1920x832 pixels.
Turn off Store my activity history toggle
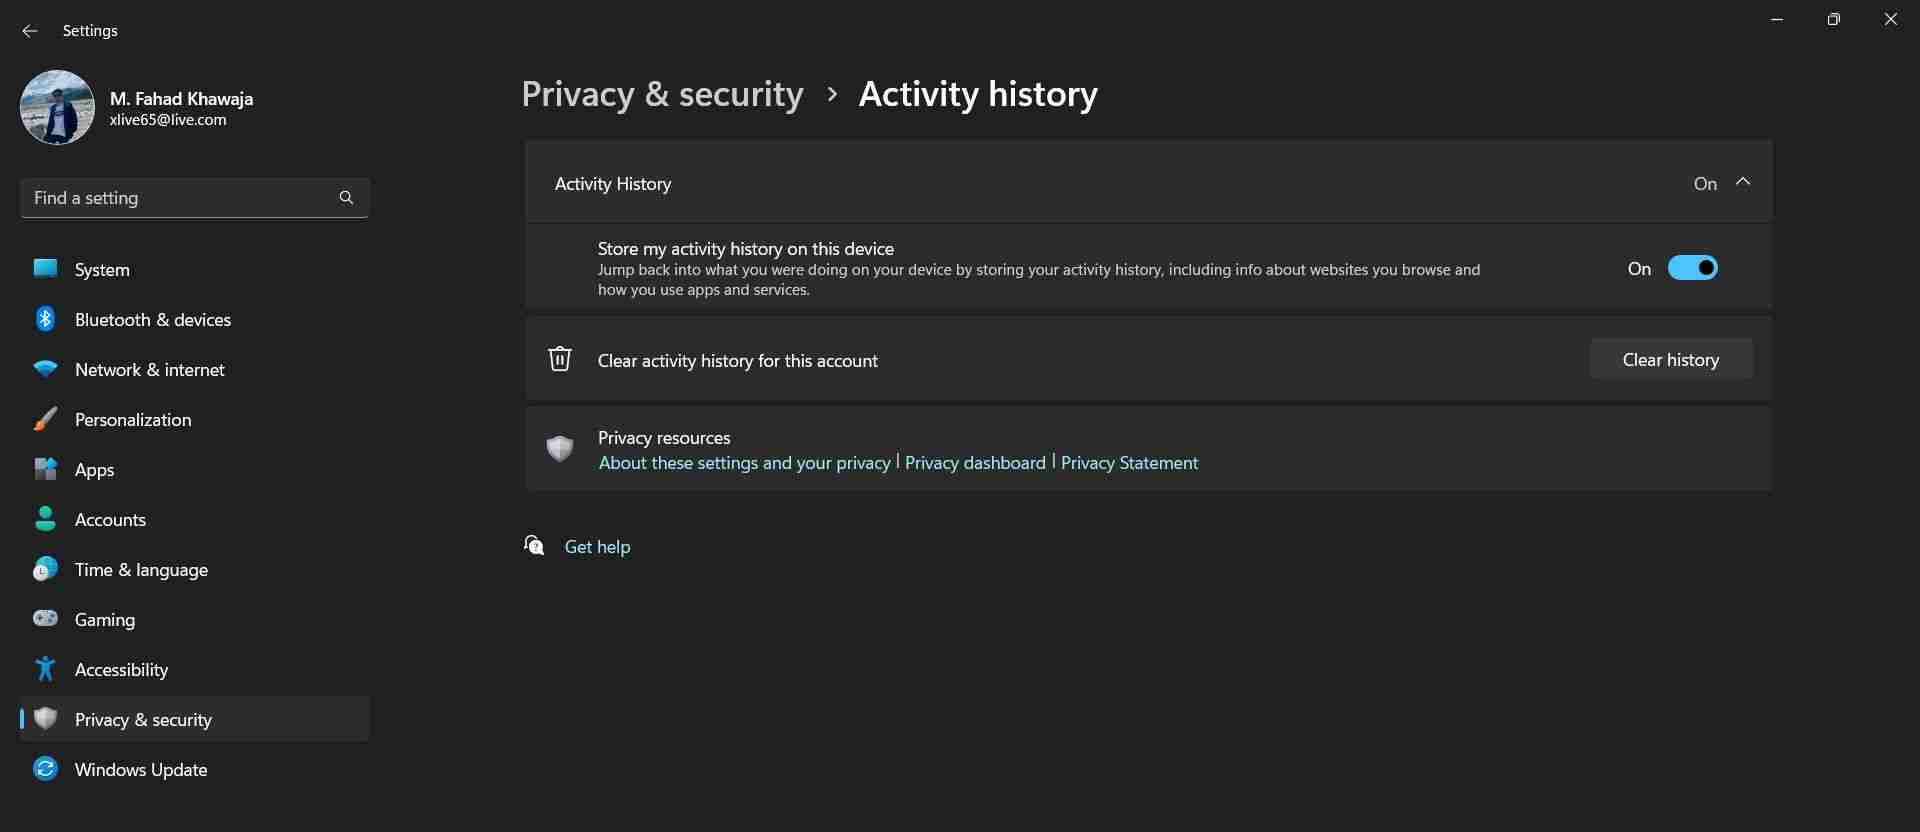(x=1692, y=268)
